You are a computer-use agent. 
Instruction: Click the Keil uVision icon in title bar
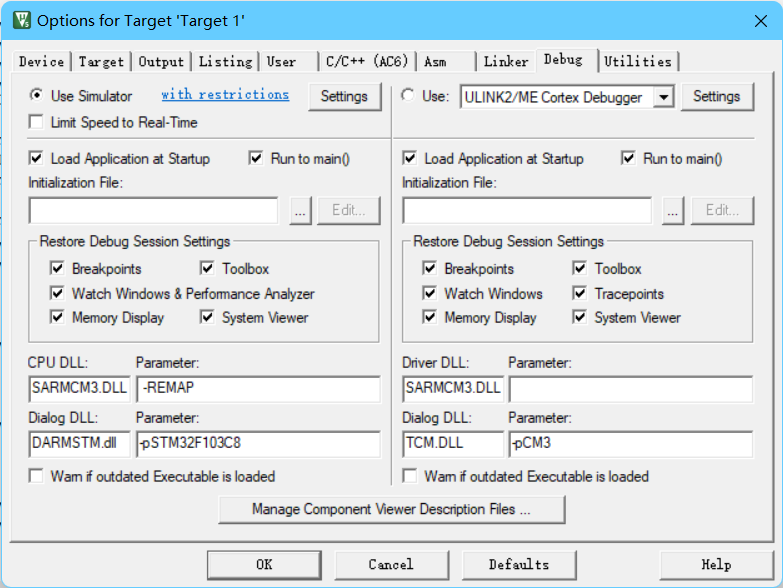(x=22, y=20)
